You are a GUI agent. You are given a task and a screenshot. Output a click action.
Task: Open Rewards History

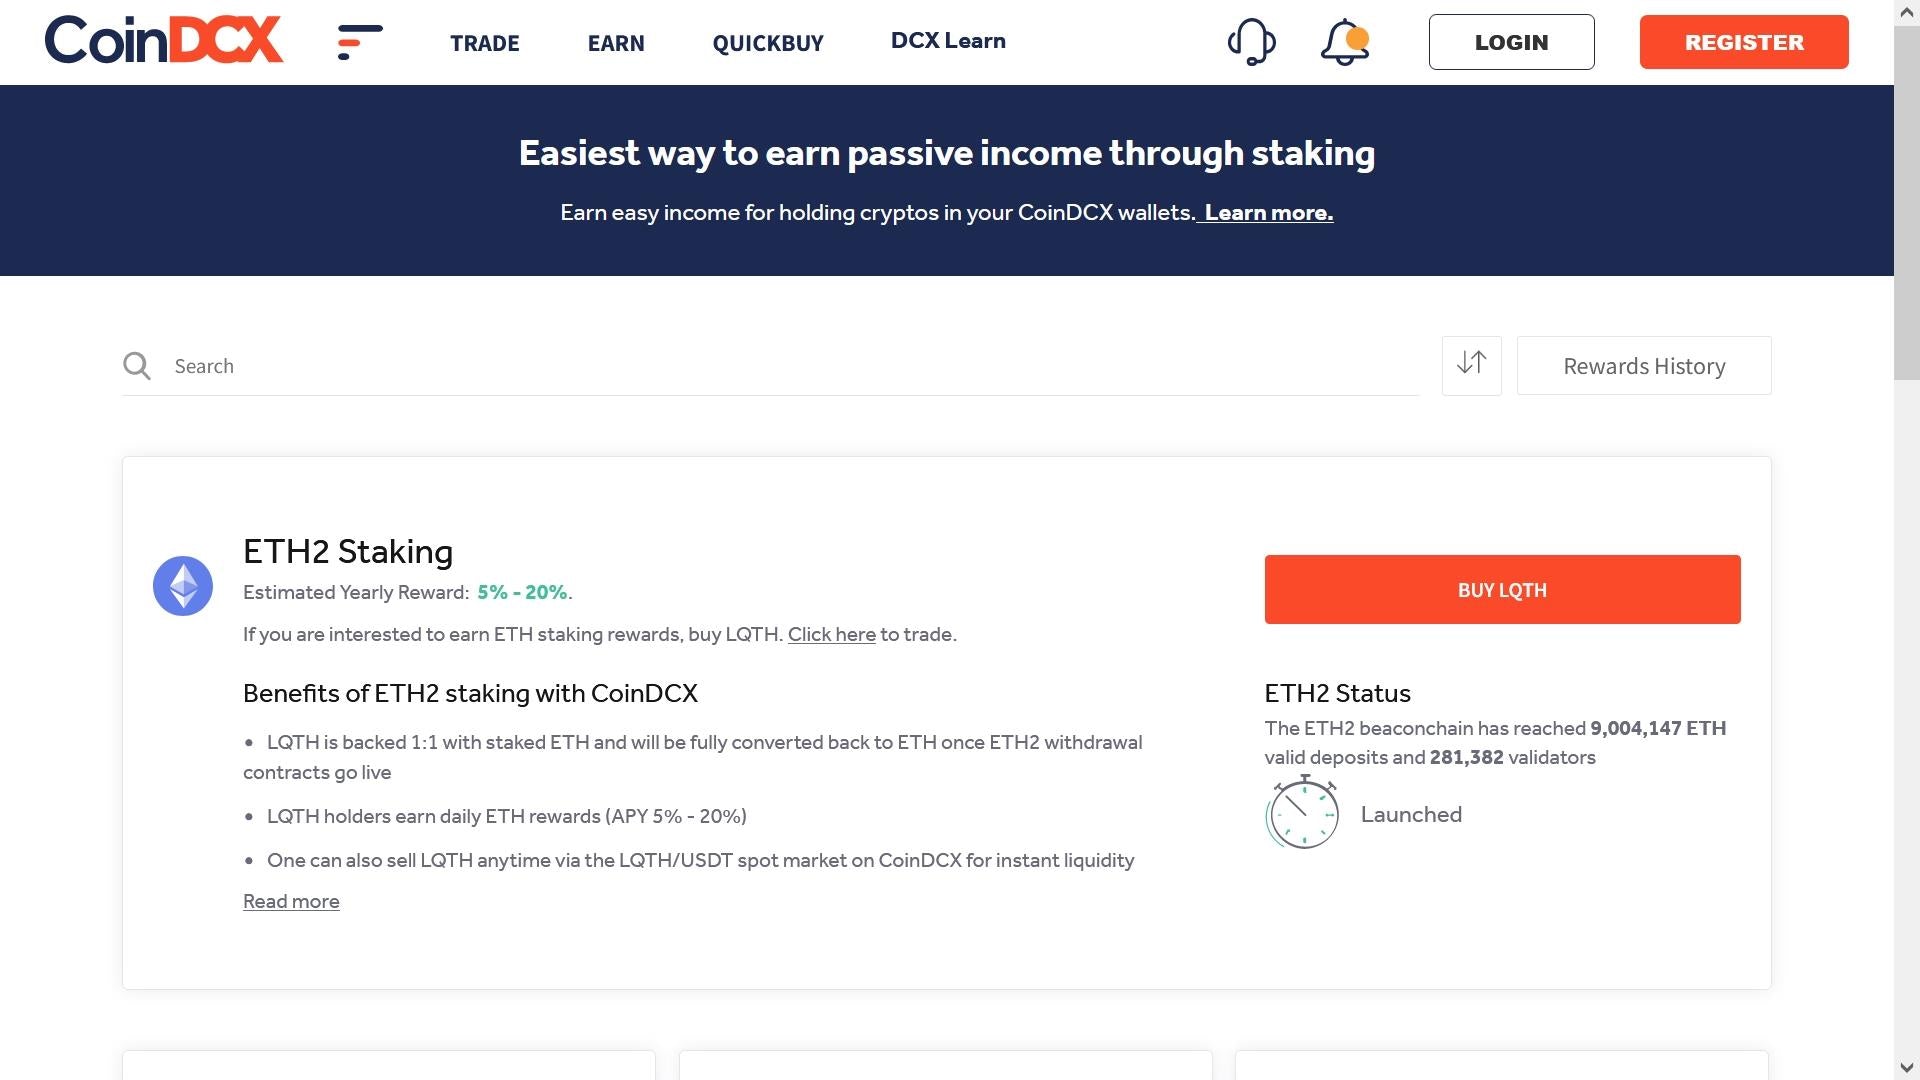tap(1644, 366)
